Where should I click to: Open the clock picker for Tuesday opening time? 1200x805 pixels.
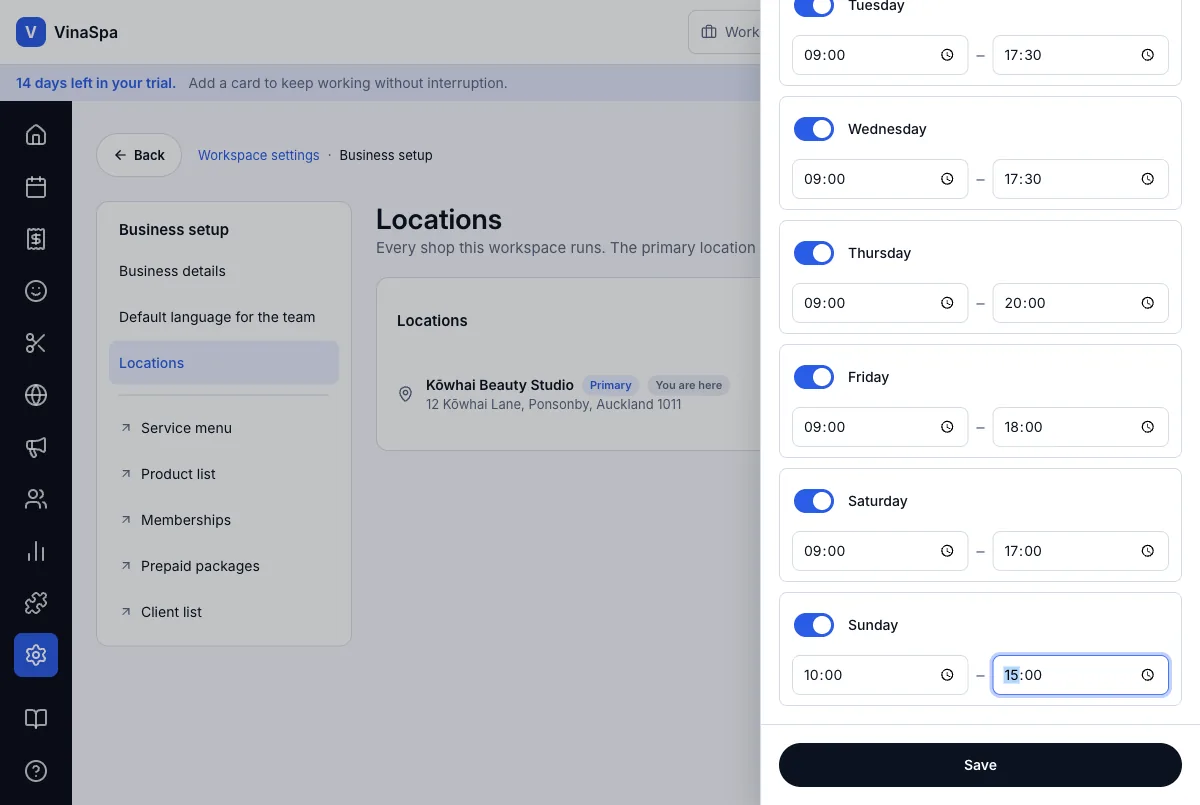coord(947,55)
